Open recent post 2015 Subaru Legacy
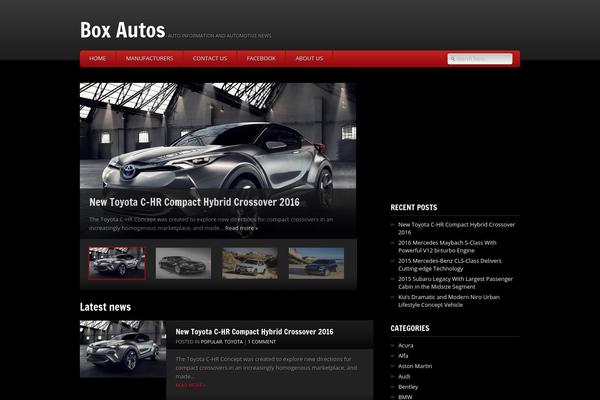 coord(455,282)
